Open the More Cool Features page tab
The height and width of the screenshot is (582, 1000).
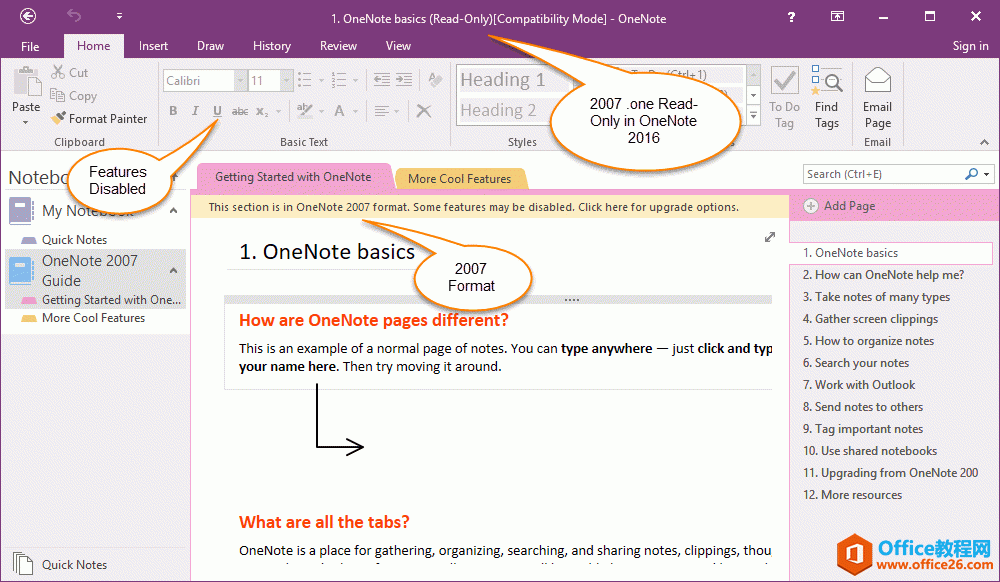[x=460, y=178]
